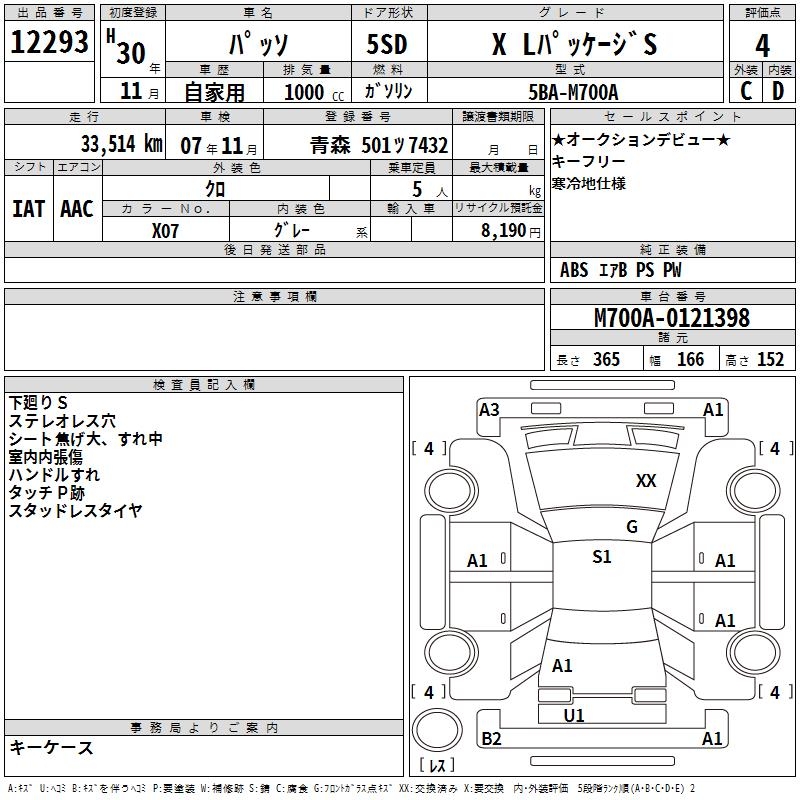Screen dimensions: 800x800
Task: Select the 寒冷地仕様 sales point line
Action: pos(589,183)
